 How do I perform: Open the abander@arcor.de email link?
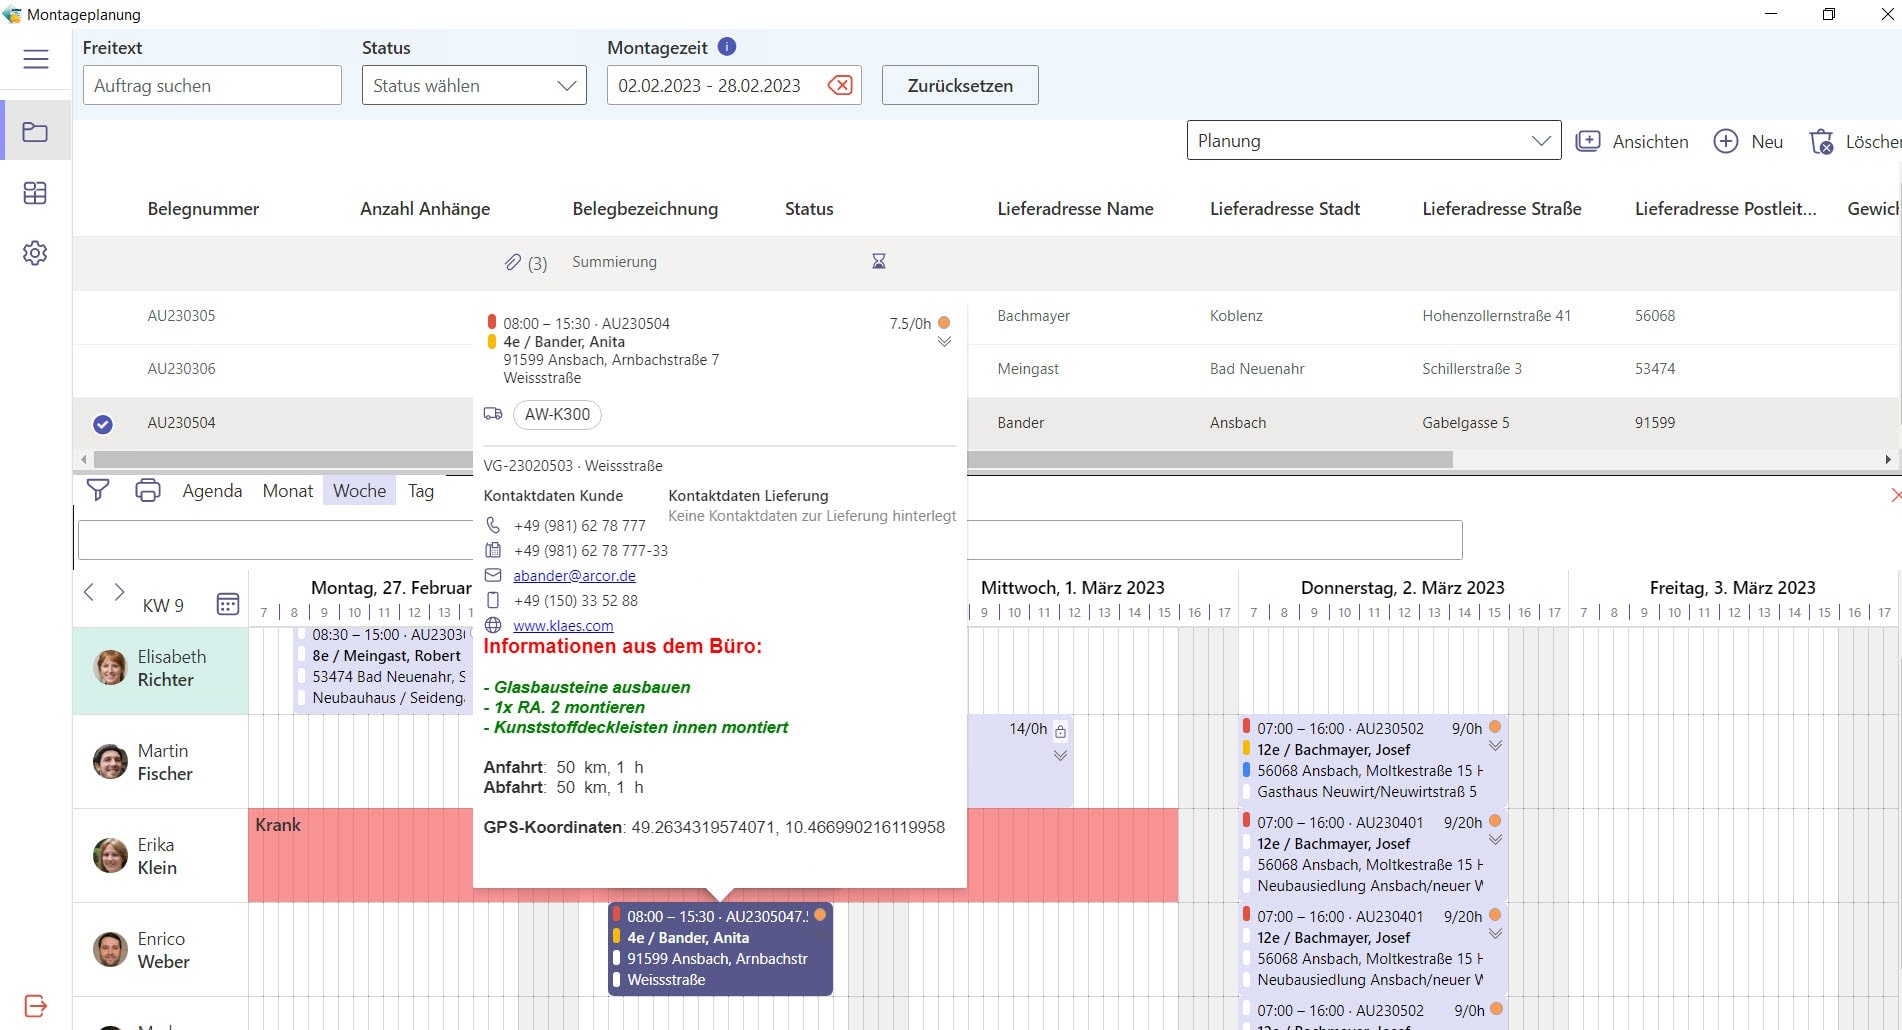pos(574,576)
